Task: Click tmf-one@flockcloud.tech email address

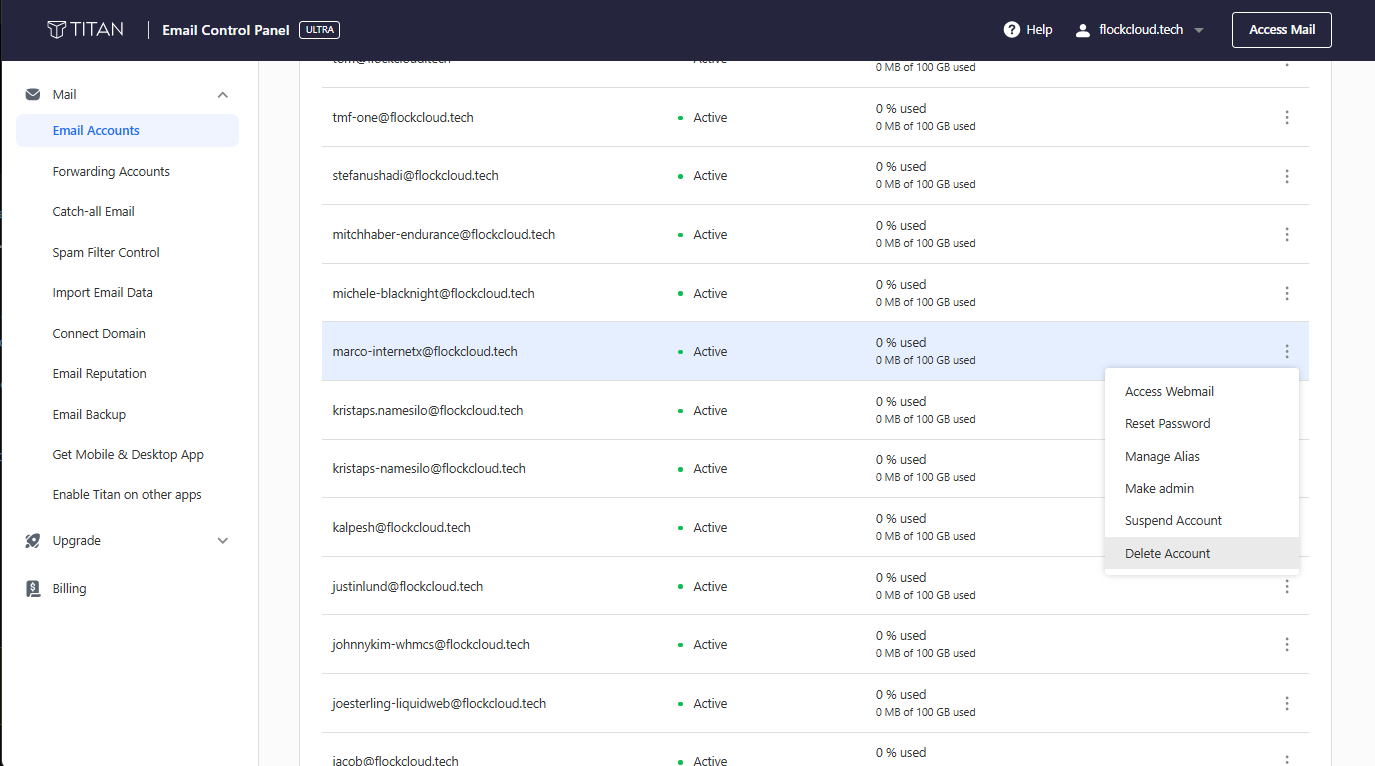Action: (403, 117)
